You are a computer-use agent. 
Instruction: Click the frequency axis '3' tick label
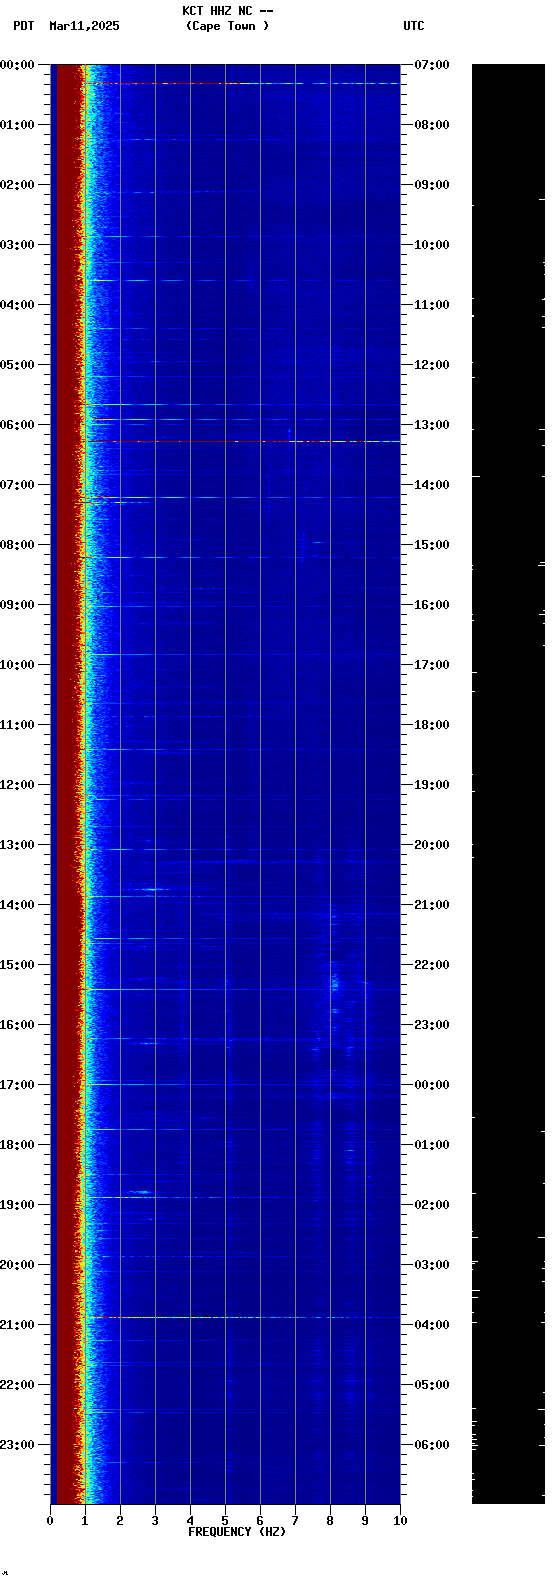(155, 1521)
